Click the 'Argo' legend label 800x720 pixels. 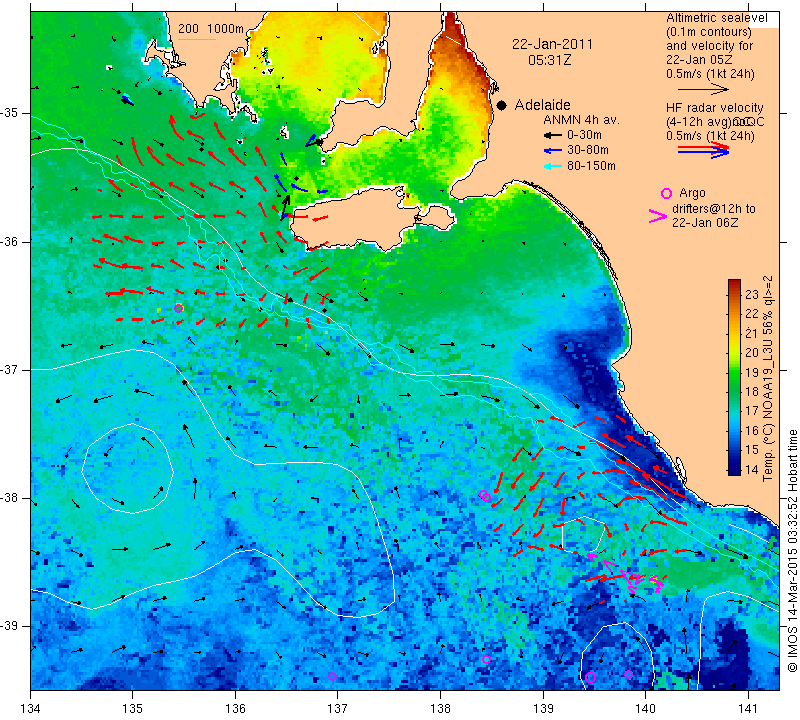click(692, 193)
